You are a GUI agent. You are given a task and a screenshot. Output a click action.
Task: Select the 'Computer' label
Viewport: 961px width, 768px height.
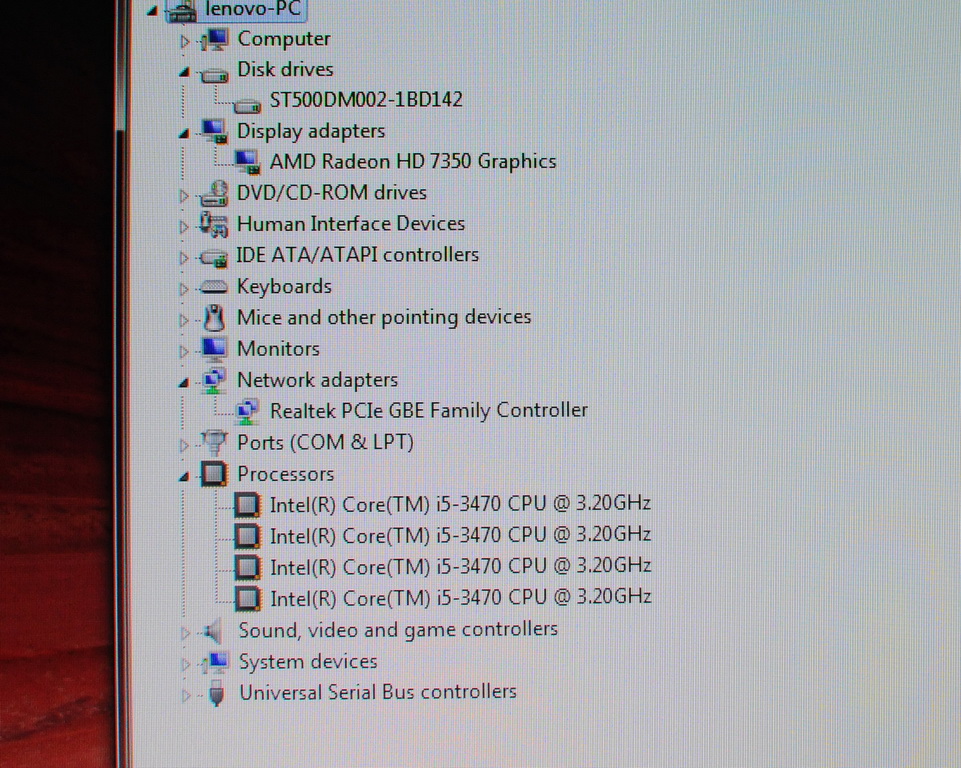pos(284,39)
